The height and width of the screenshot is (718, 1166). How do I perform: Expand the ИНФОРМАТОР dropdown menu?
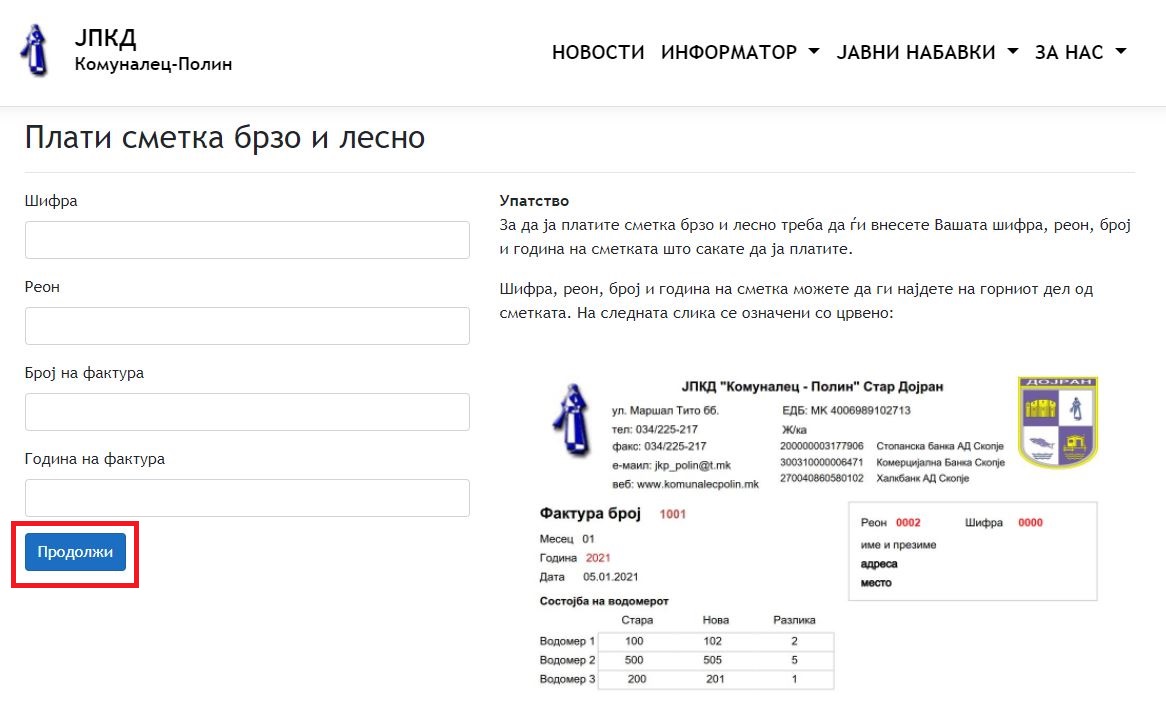[x=740, y=52]
